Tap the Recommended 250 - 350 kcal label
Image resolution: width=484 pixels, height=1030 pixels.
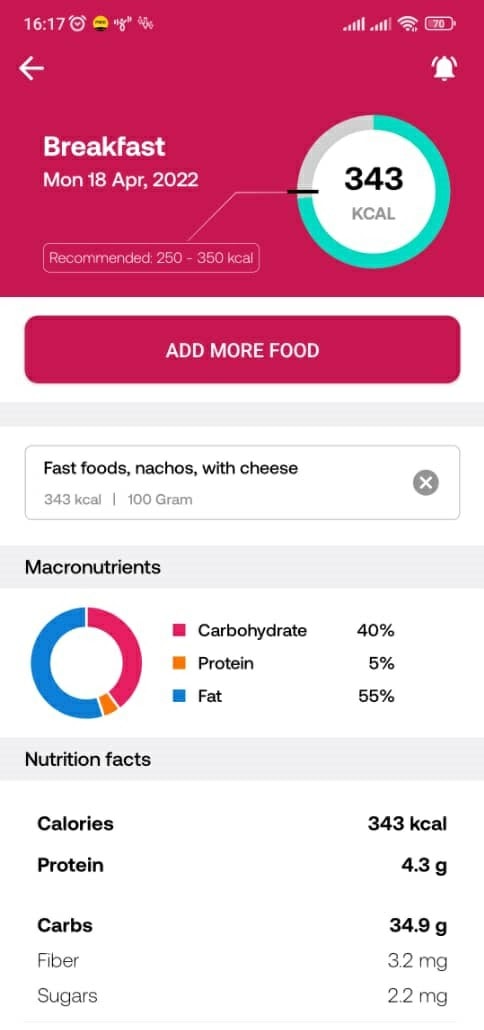tap(152, 258)
